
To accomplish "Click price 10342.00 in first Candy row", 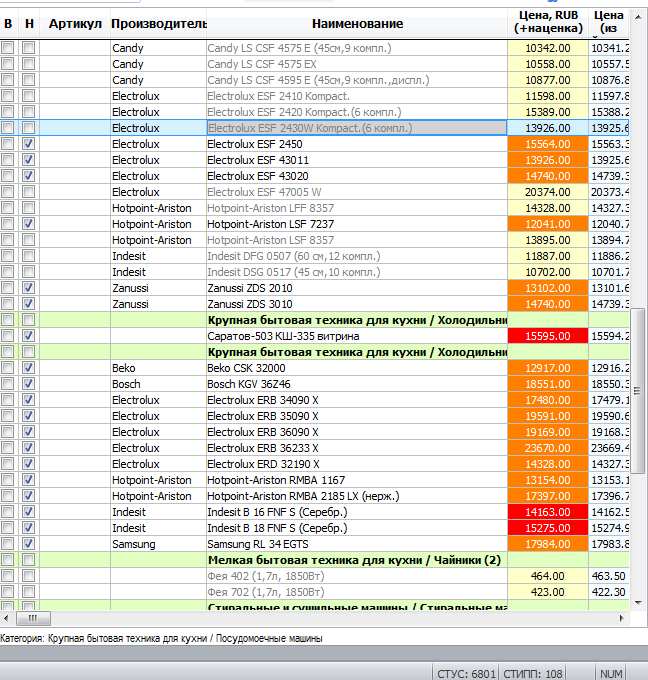I will [548, 48].
